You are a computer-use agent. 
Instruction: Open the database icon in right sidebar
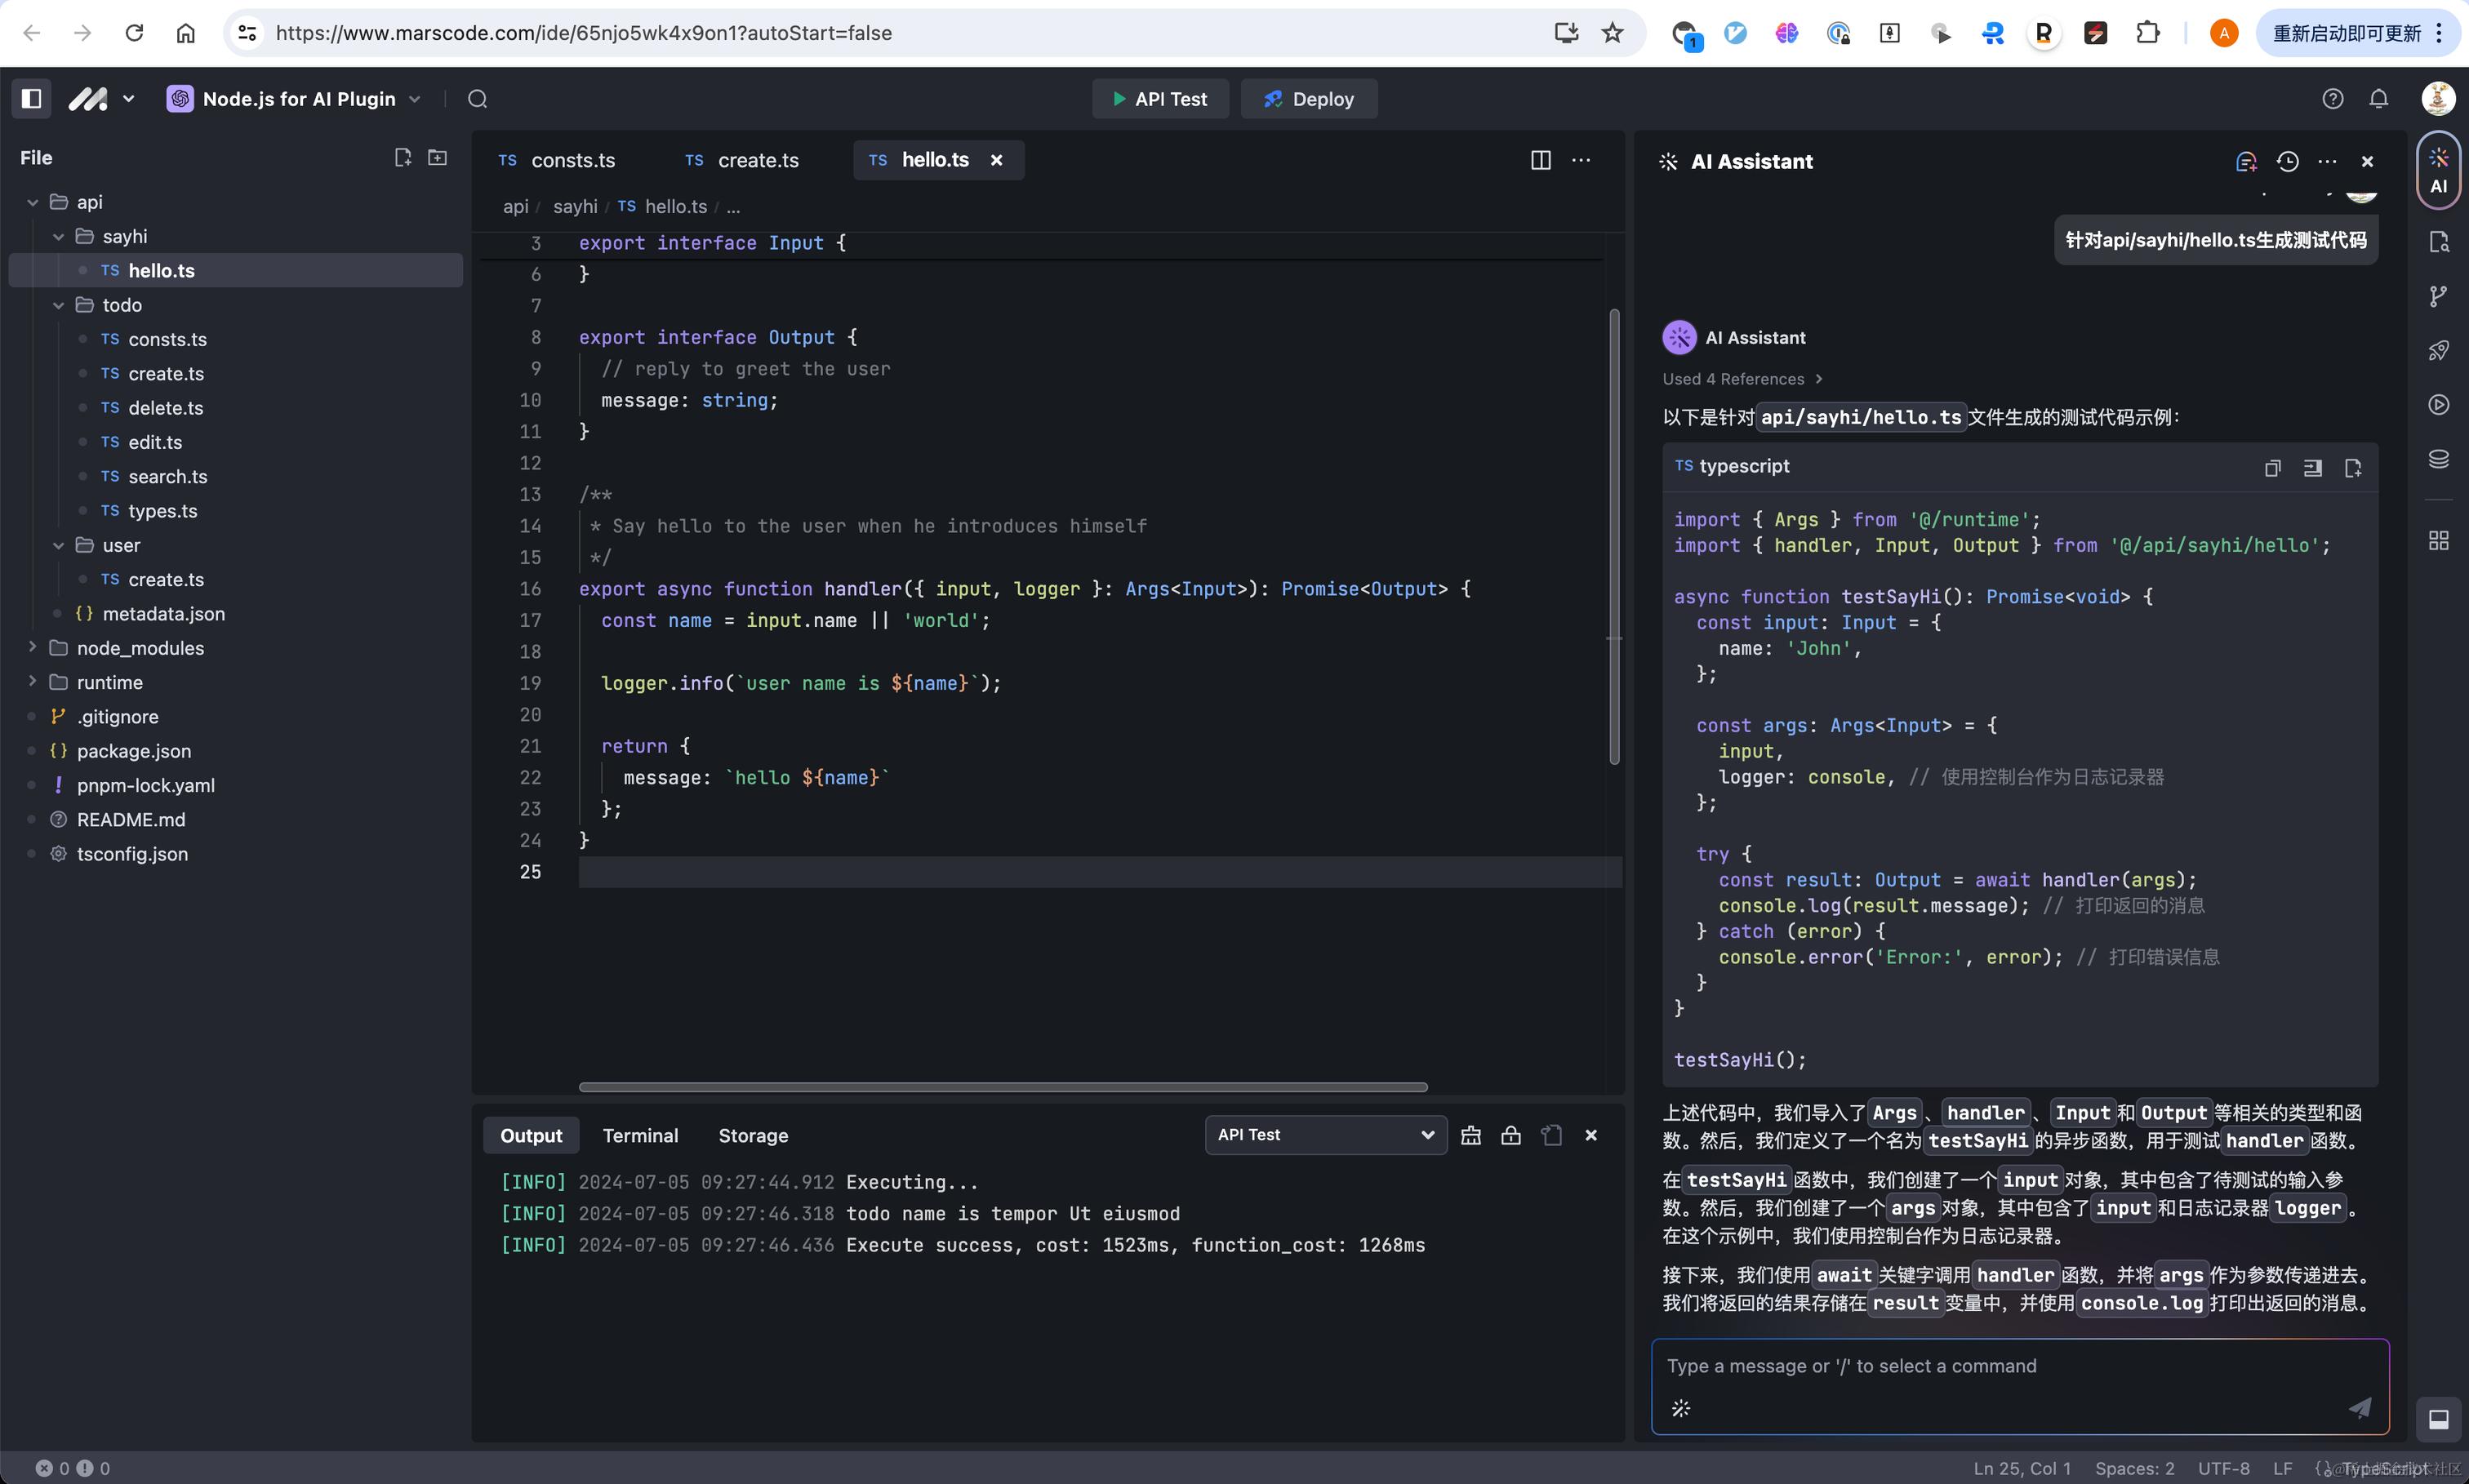[2438, 459]
